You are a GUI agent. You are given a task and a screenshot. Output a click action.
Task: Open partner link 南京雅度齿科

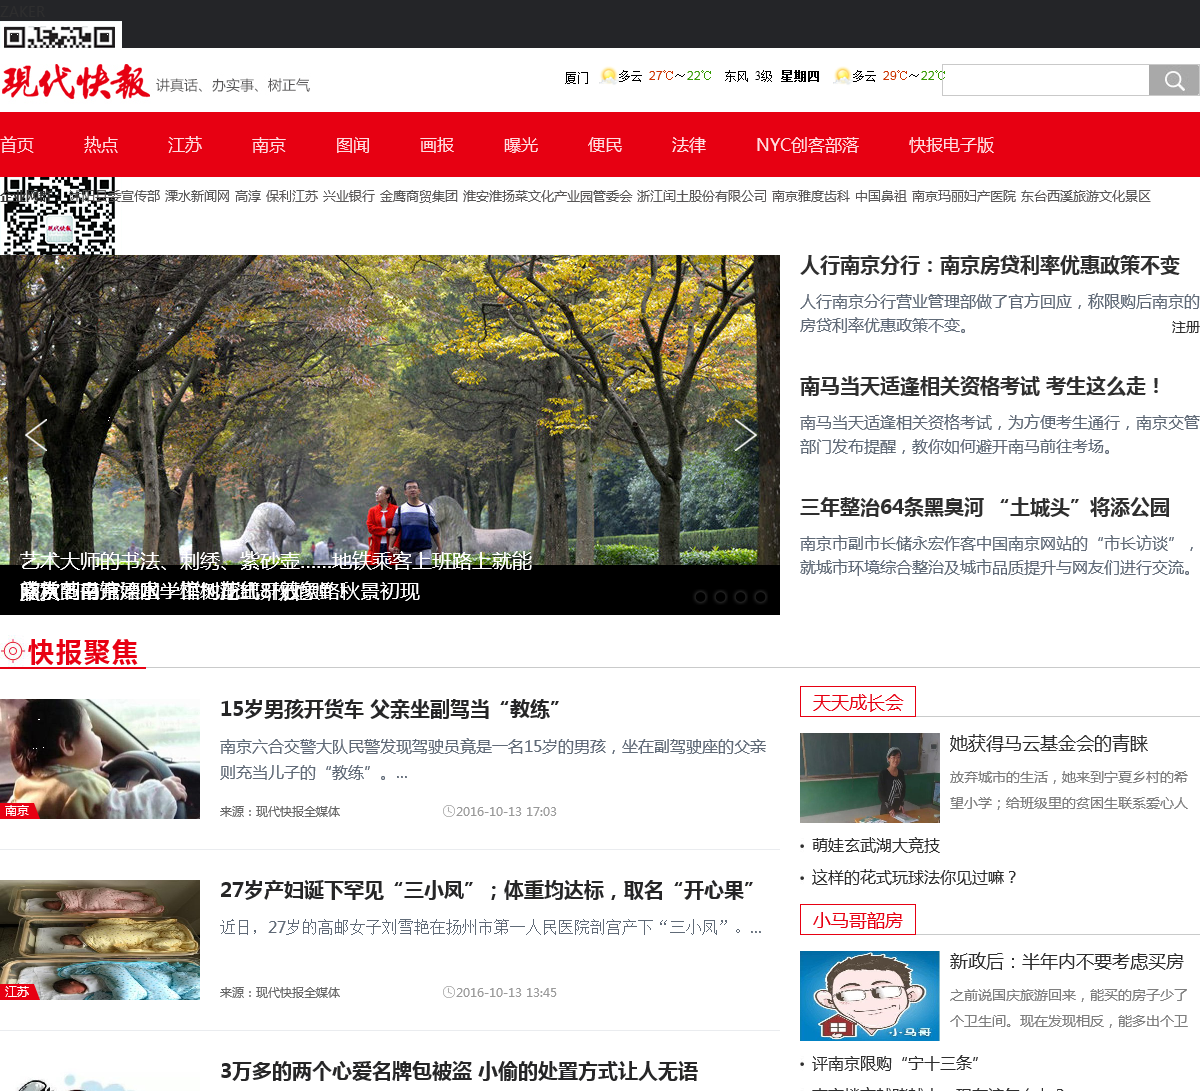pyautogui.click(x=811, y=196)
